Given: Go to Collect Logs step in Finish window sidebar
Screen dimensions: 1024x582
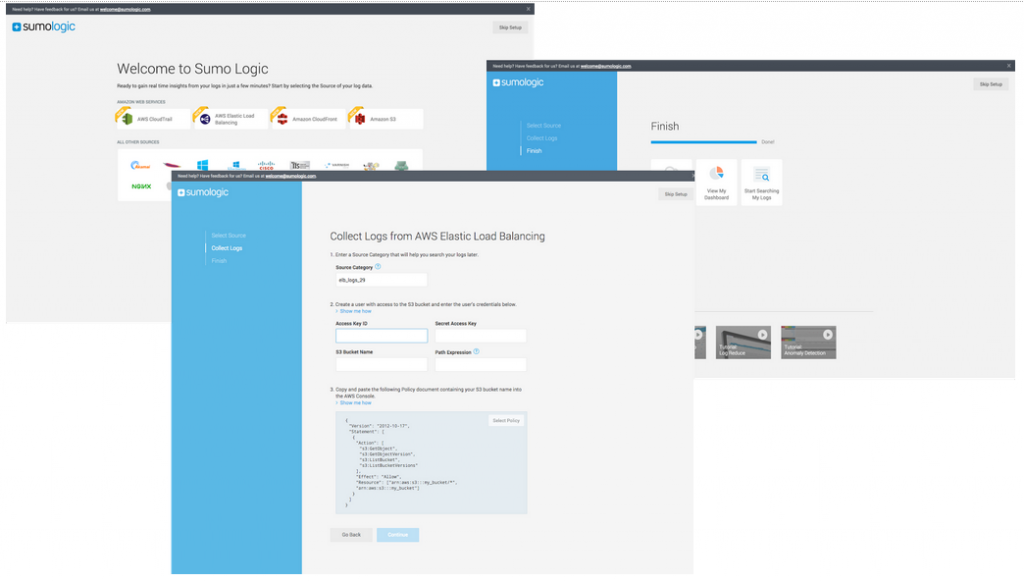Looking at the screenshot, I should (542, 138).
